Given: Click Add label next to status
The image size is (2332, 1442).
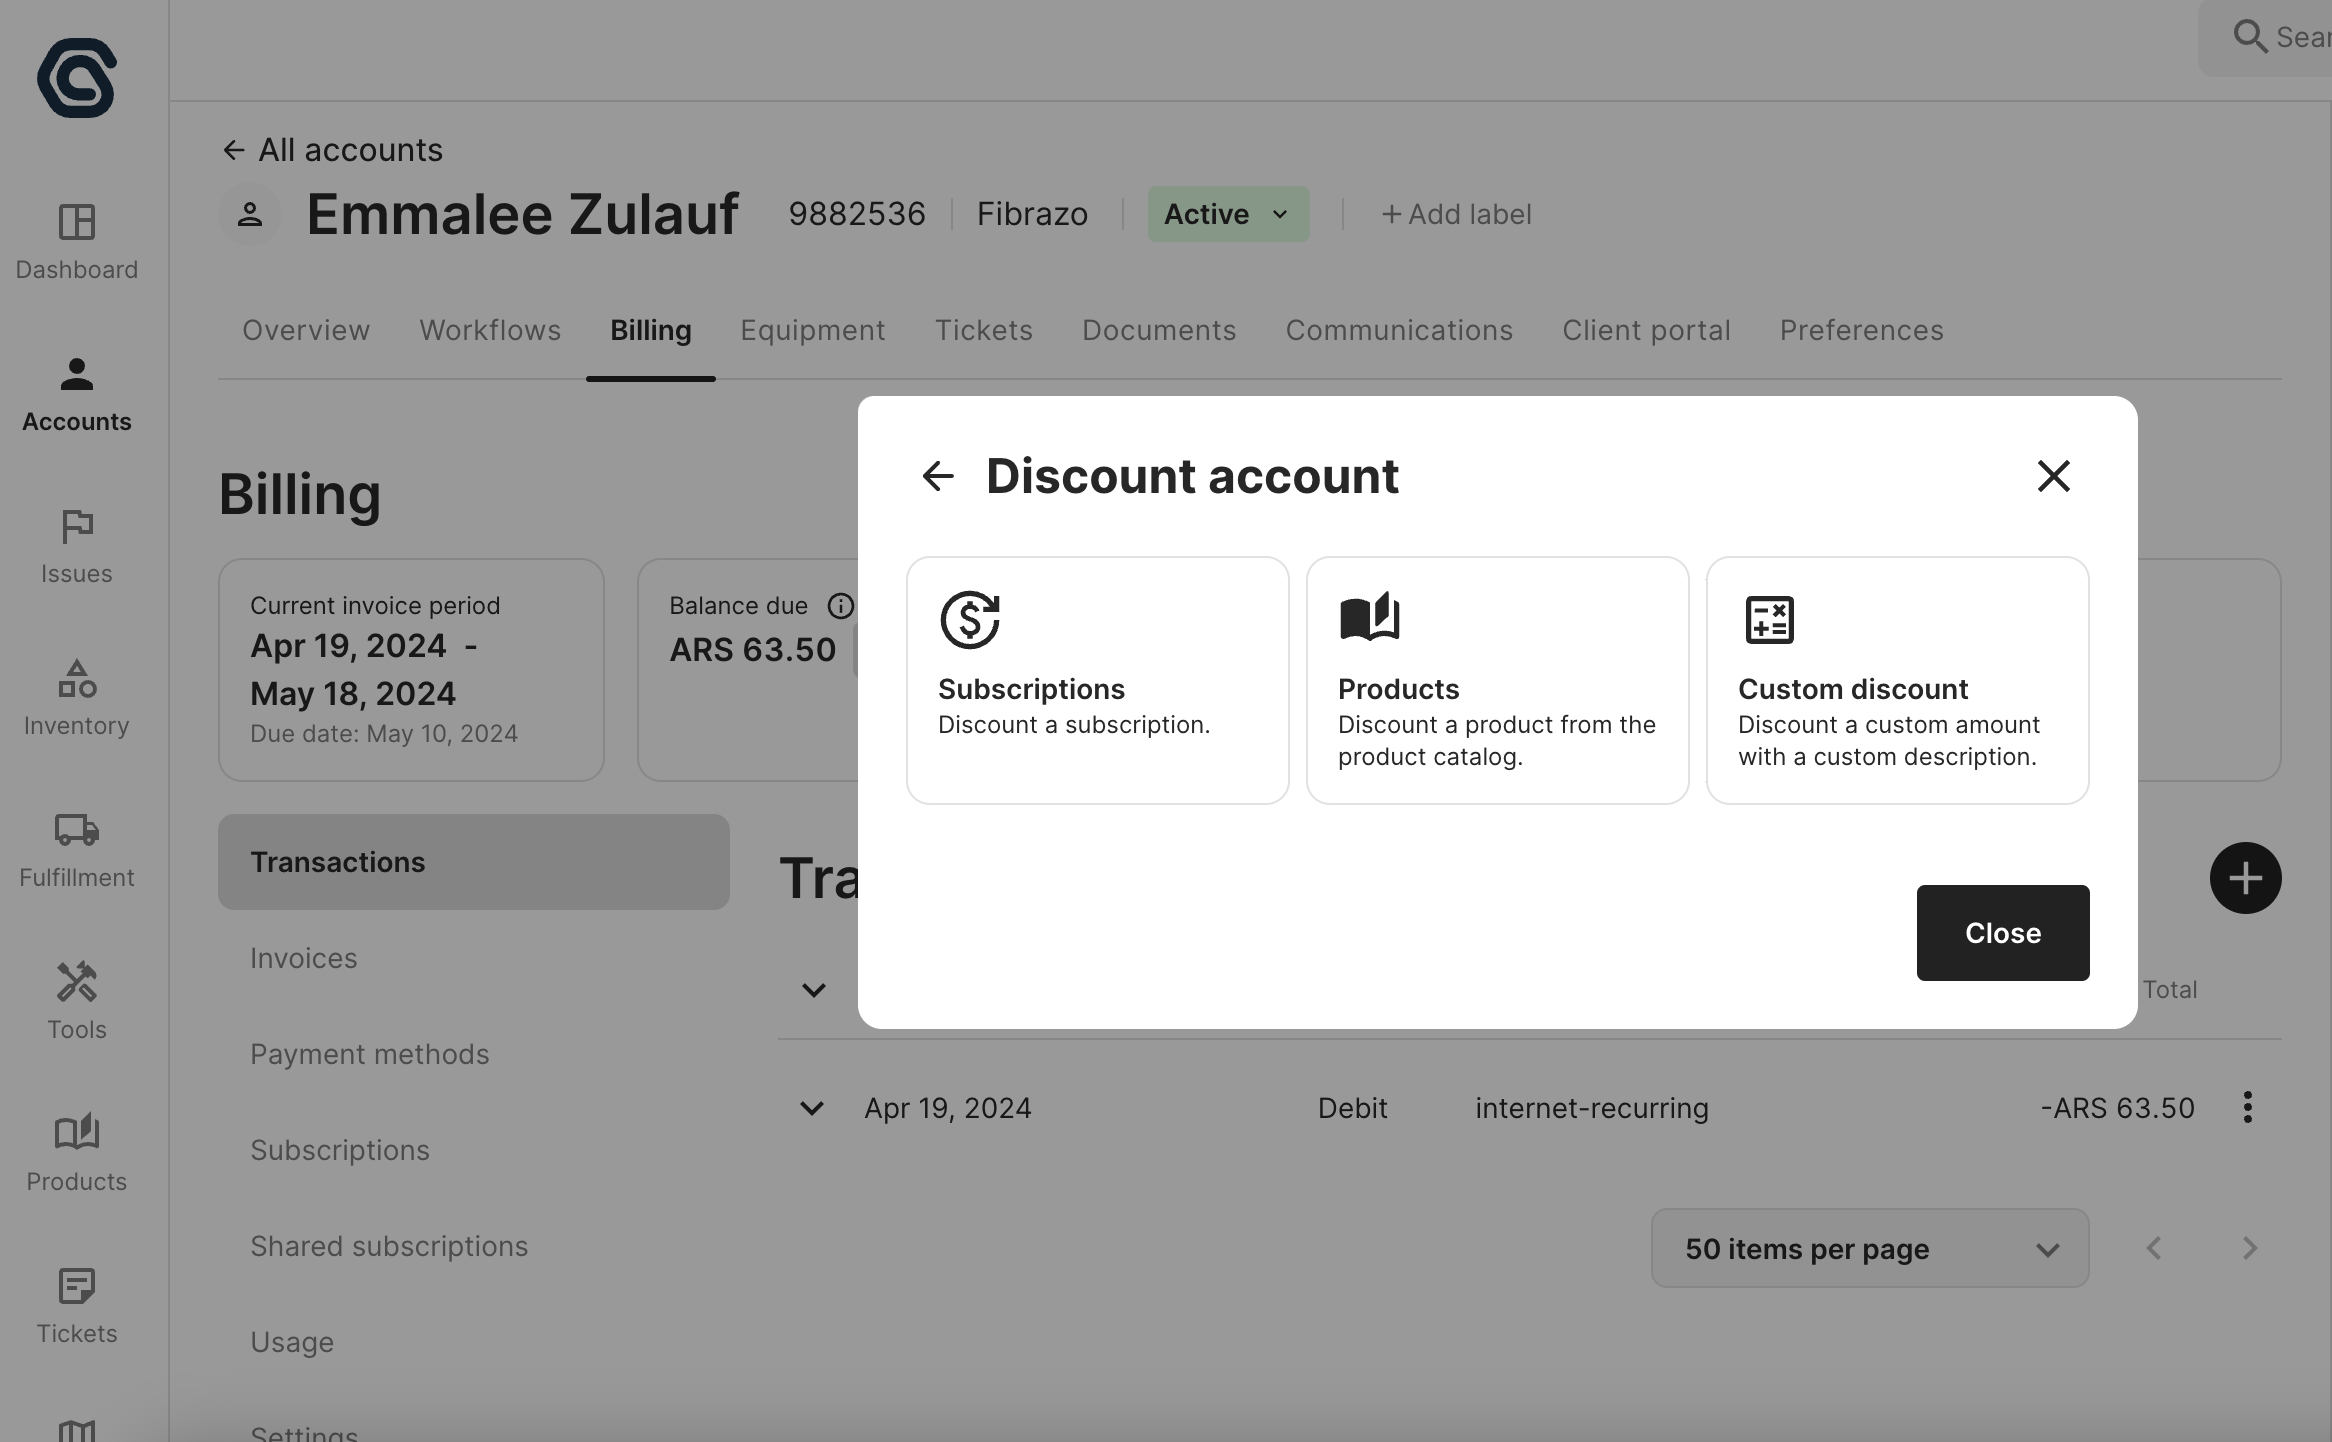Looking at the screenshot, I should click(1456, 214).
